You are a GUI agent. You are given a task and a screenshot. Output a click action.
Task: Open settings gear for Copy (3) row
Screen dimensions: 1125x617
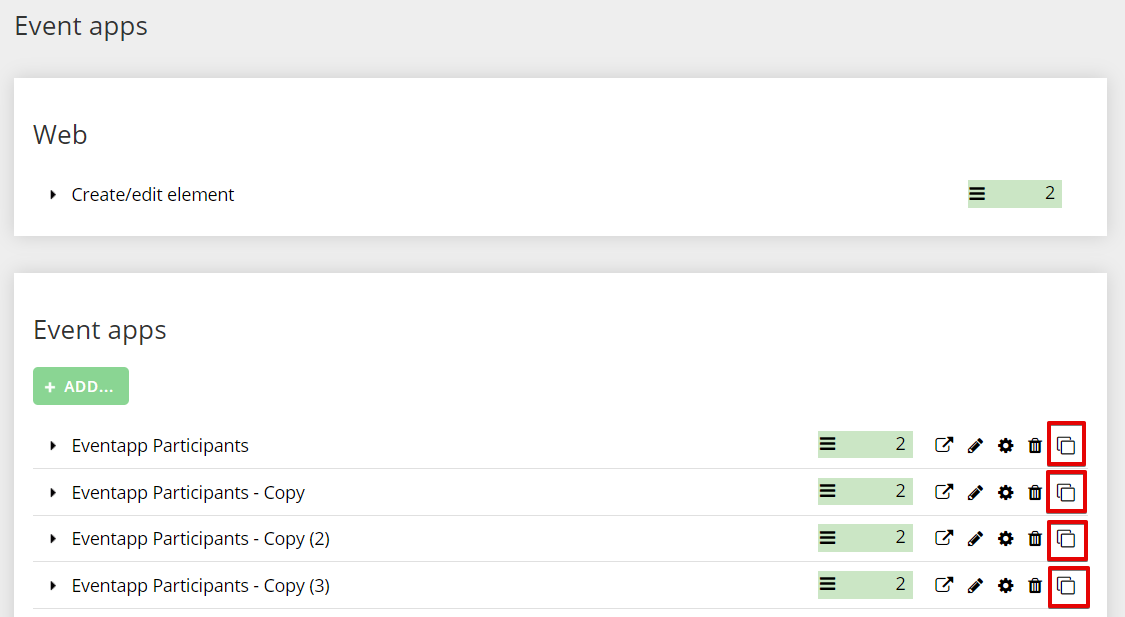[1006, 586]
